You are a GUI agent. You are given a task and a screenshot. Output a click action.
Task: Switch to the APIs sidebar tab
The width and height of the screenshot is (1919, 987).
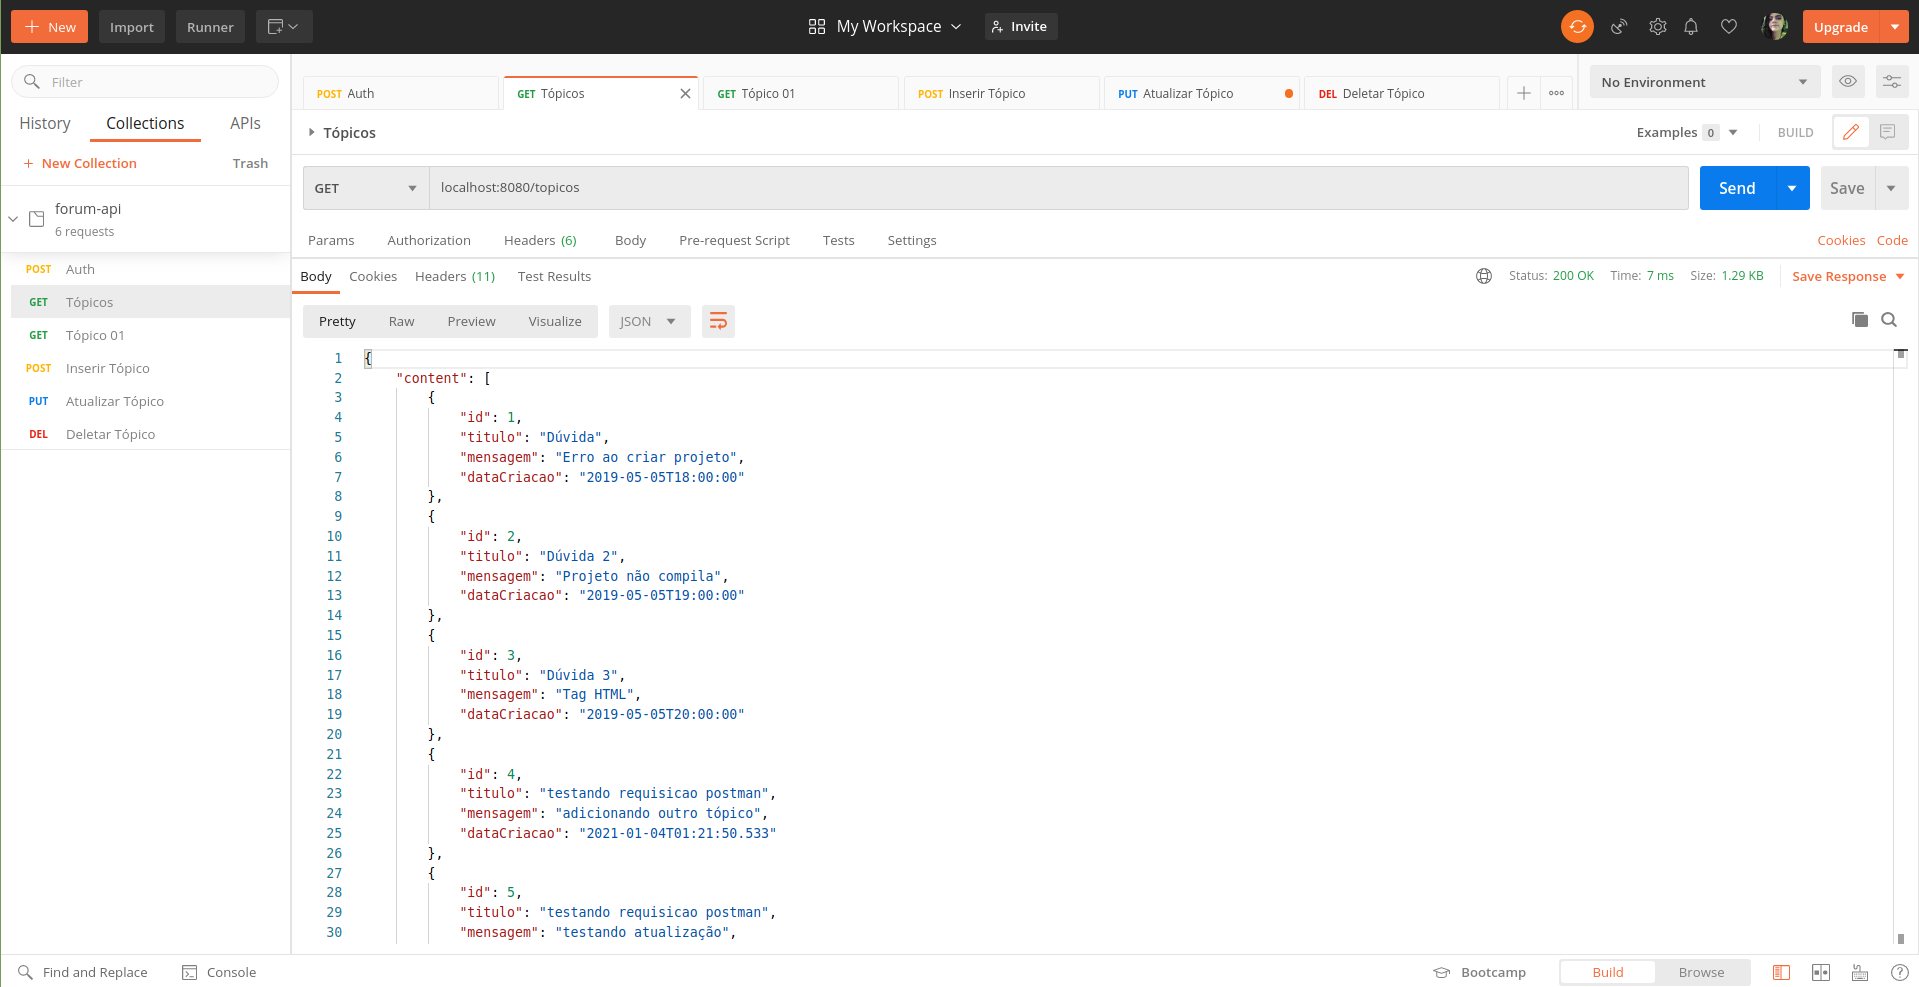tap(245, 123)
